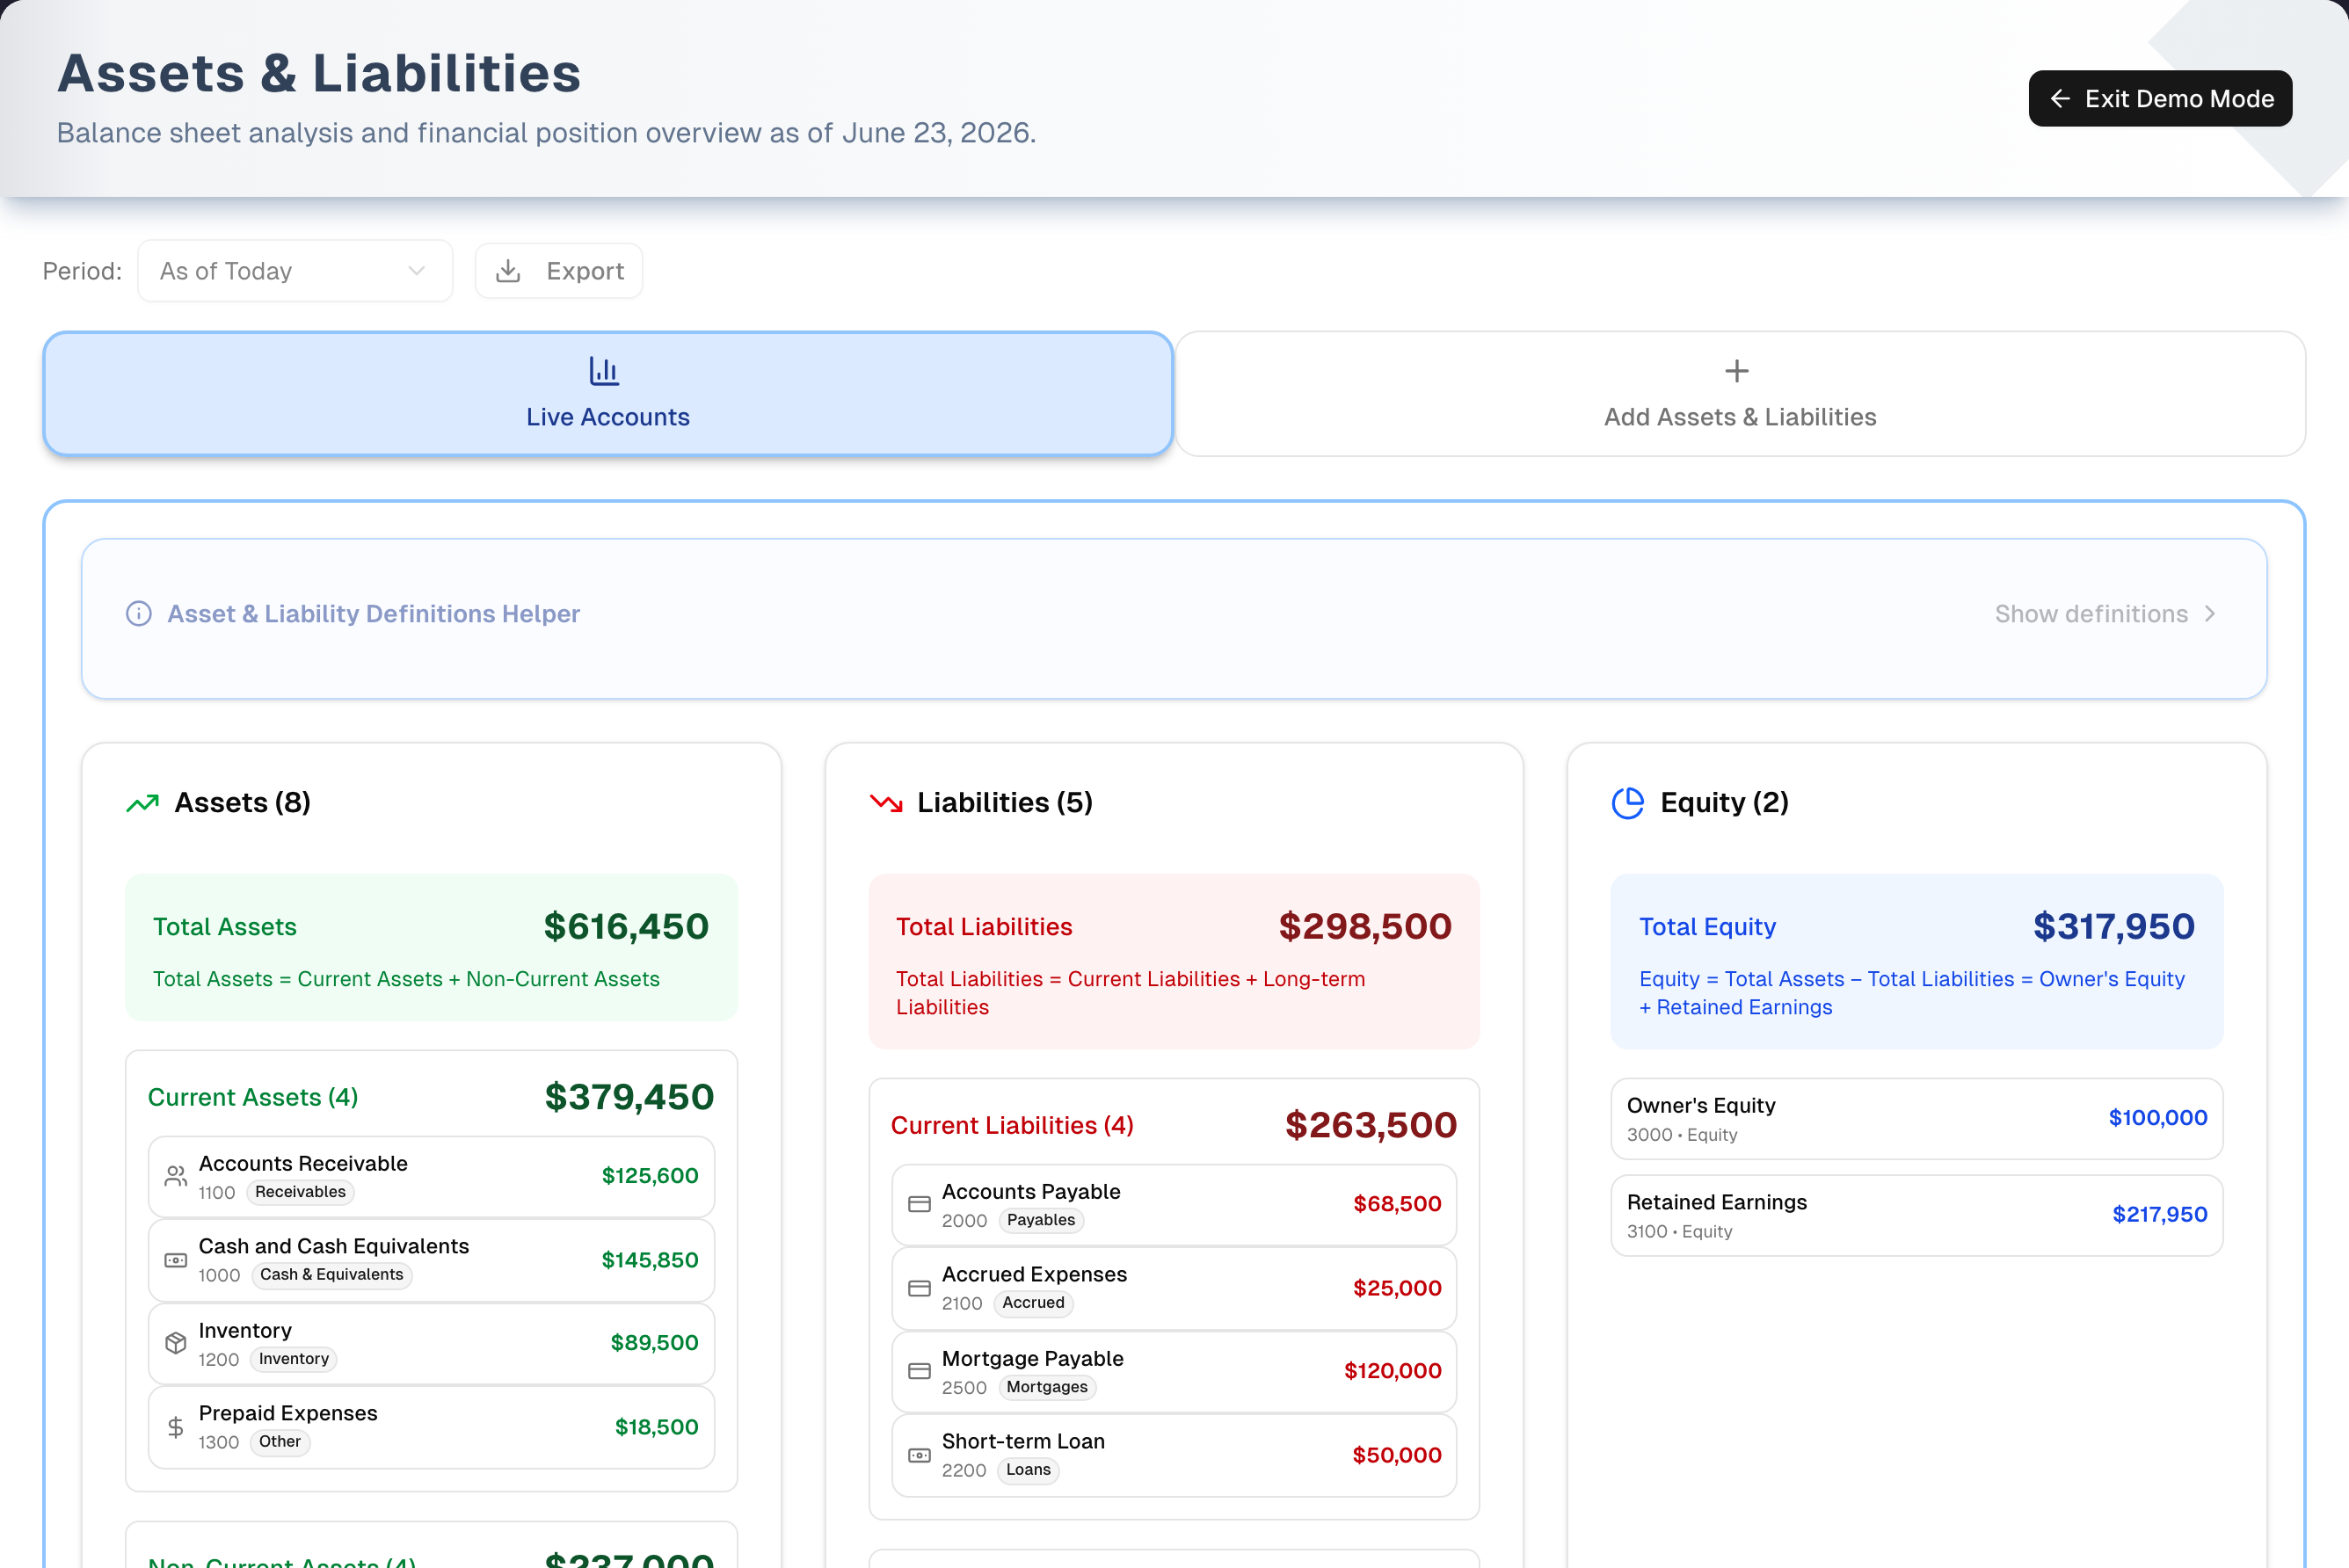Image resolution: width=2349 pixels, height=1568 pixels.
Task: Click the card icon in Accounts Payable row
Action: [919, 1205]
